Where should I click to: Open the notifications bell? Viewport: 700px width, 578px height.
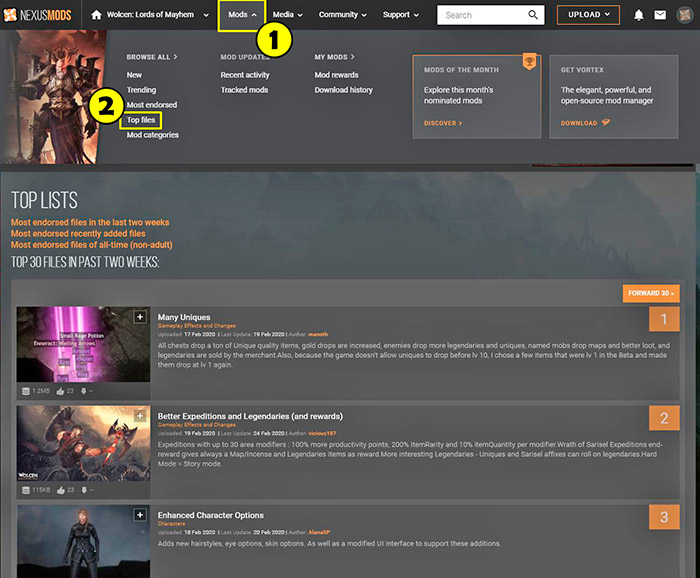[x=639, y=15]
